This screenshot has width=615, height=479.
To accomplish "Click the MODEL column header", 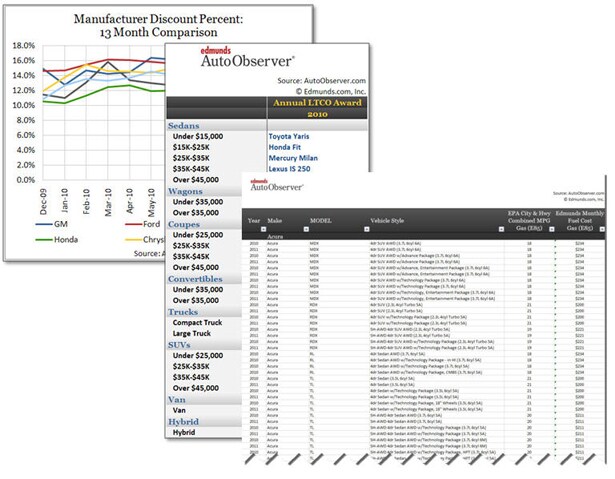I will pos(320,220).
